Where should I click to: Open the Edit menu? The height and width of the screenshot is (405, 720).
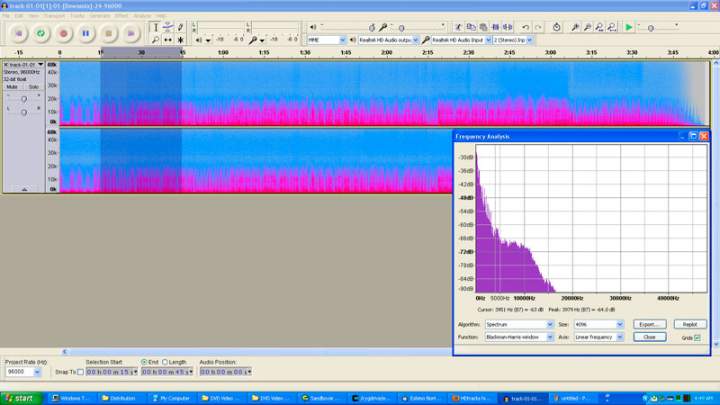pyautogui.click(x=19, y=16)
